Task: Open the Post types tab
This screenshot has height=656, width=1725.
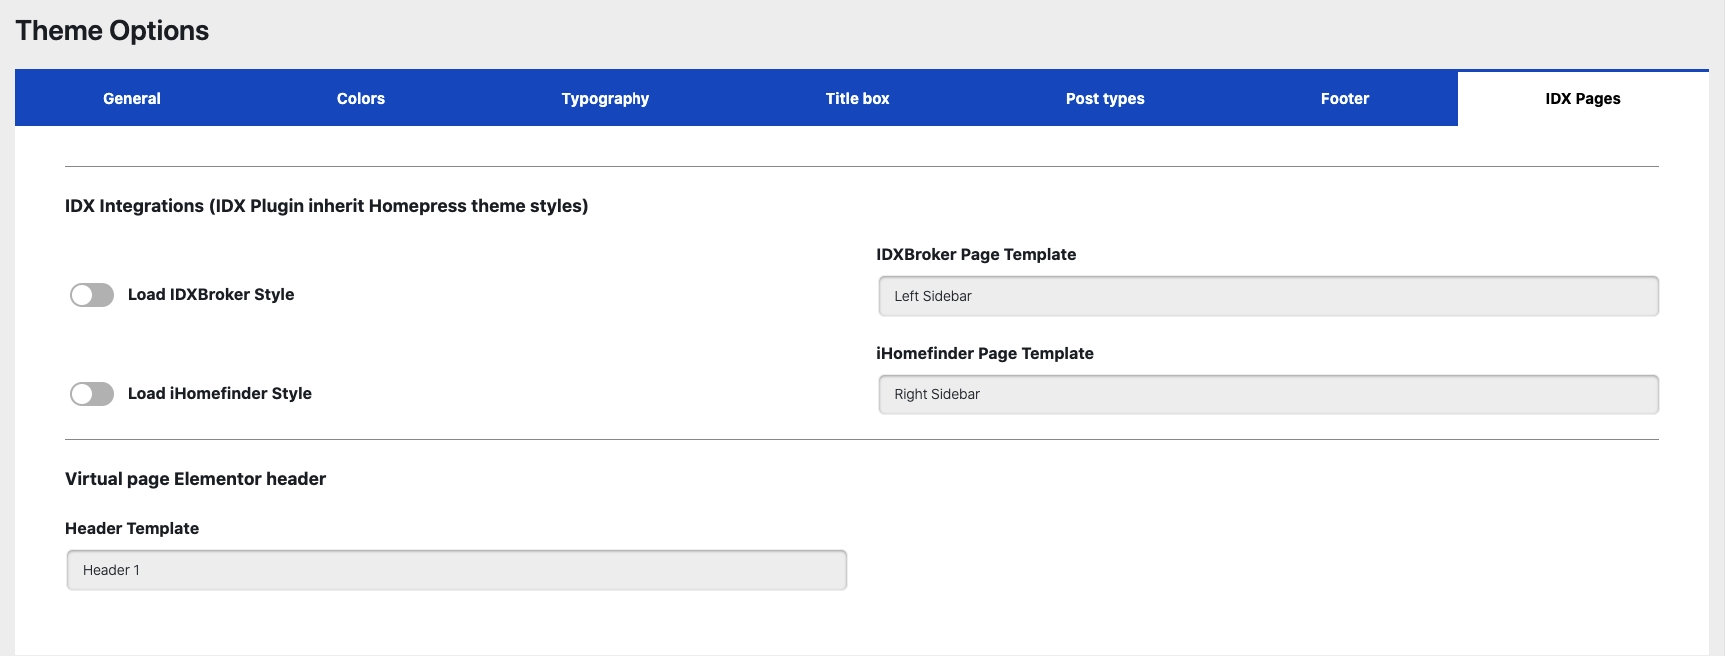Action: point(1104,98)
